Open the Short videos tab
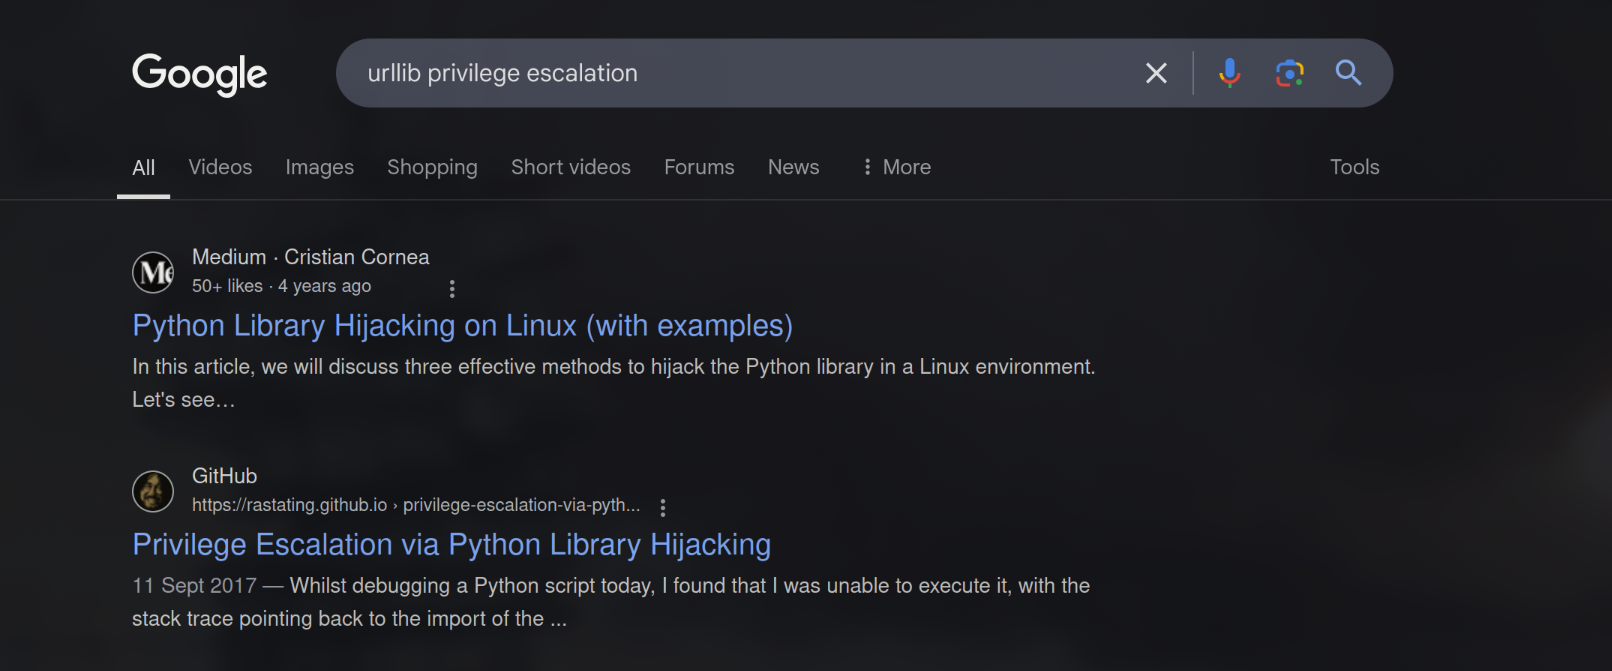The height and width of the screenshot is (671, 1612). 570,167
